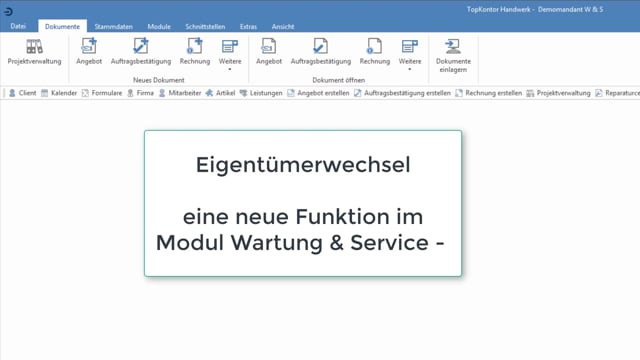Image resolution: width=640 pixels, height=360 pixels.
Task: Open existing Rechnung under Dokument öffnen
Action: [374, 52]
